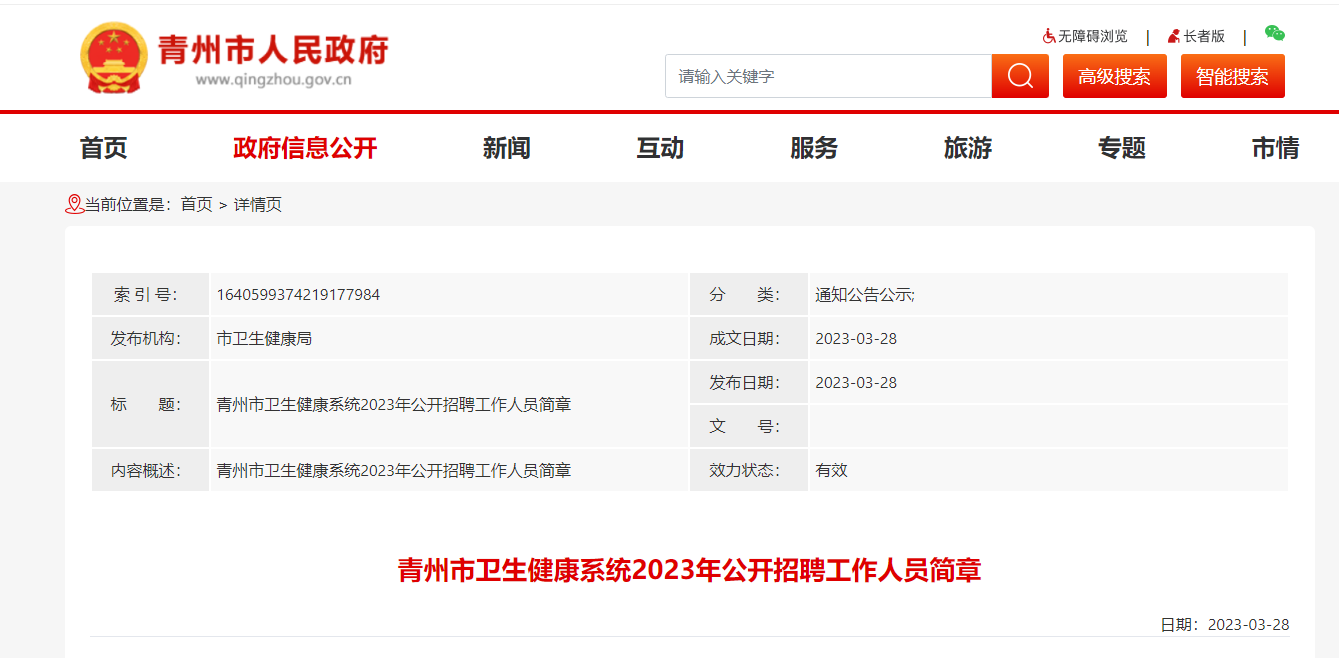Click the red location pin icon
Image resolution: width=1339 pixels, height=658 pixels.
74,204
